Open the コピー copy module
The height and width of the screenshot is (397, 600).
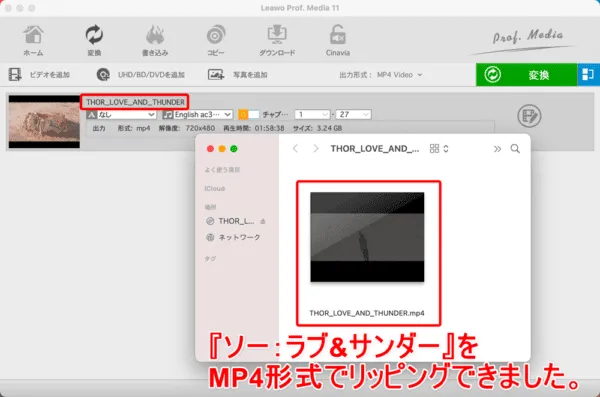pyautogui.click(x=216, y=41)
